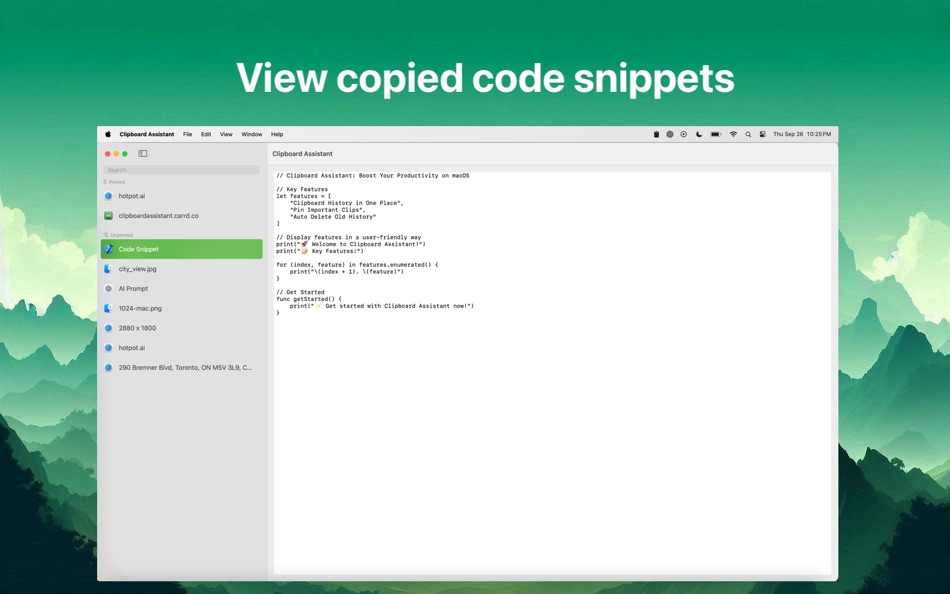950x594 pixels.
Task: Click the date and time in menu bar
Action: point(802,135)
